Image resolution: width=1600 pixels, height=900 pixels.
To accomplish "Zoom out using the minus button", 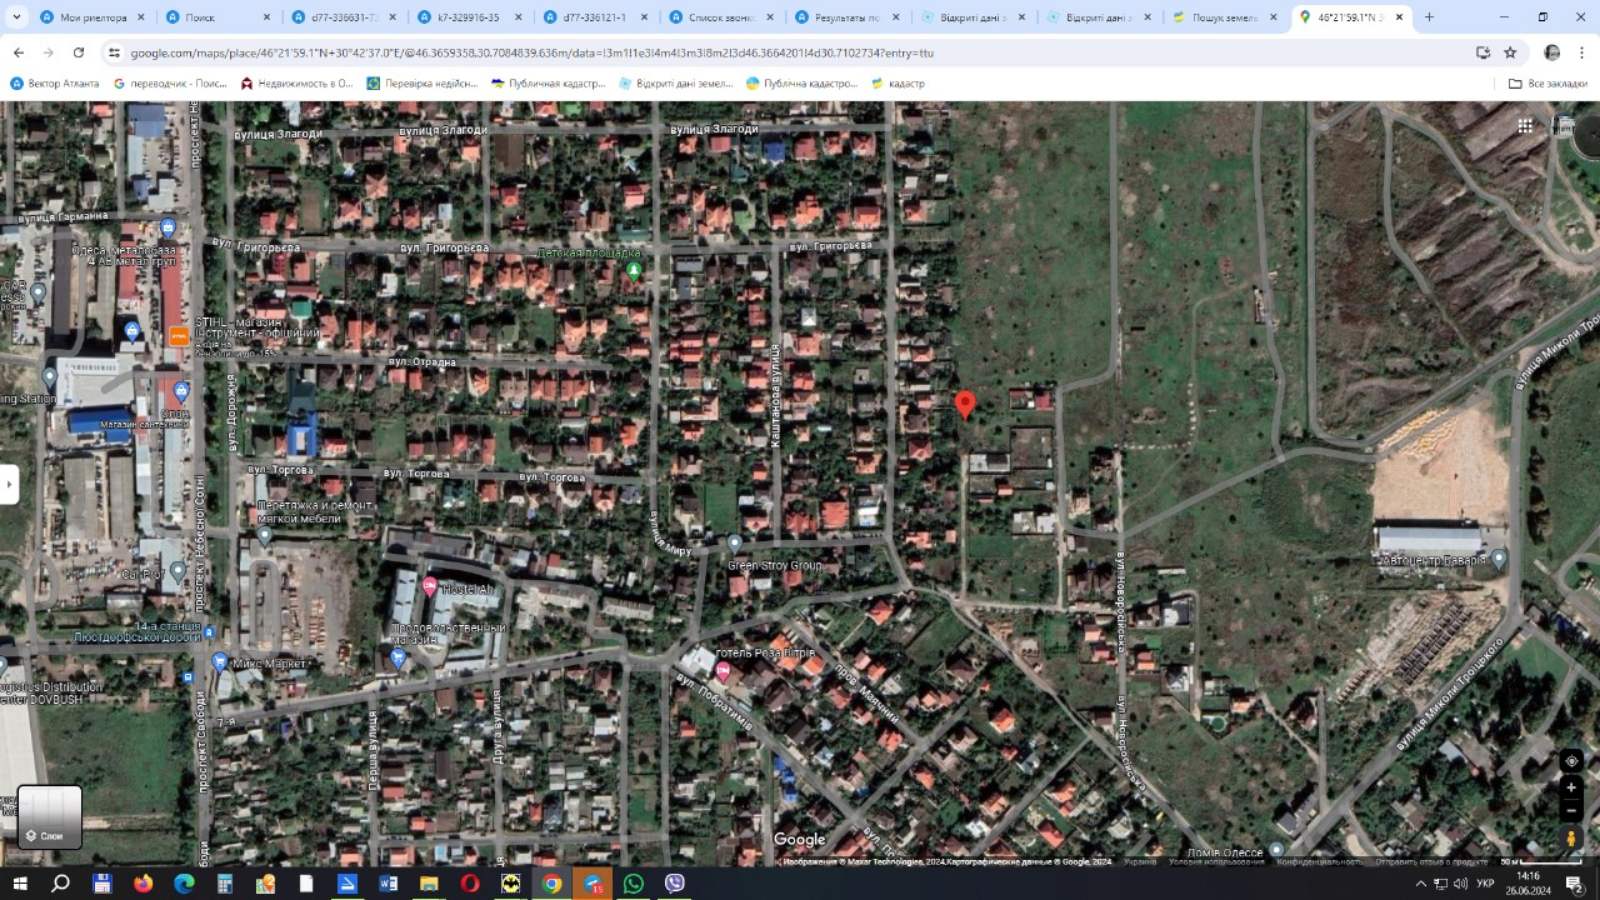I will 1571,811.
